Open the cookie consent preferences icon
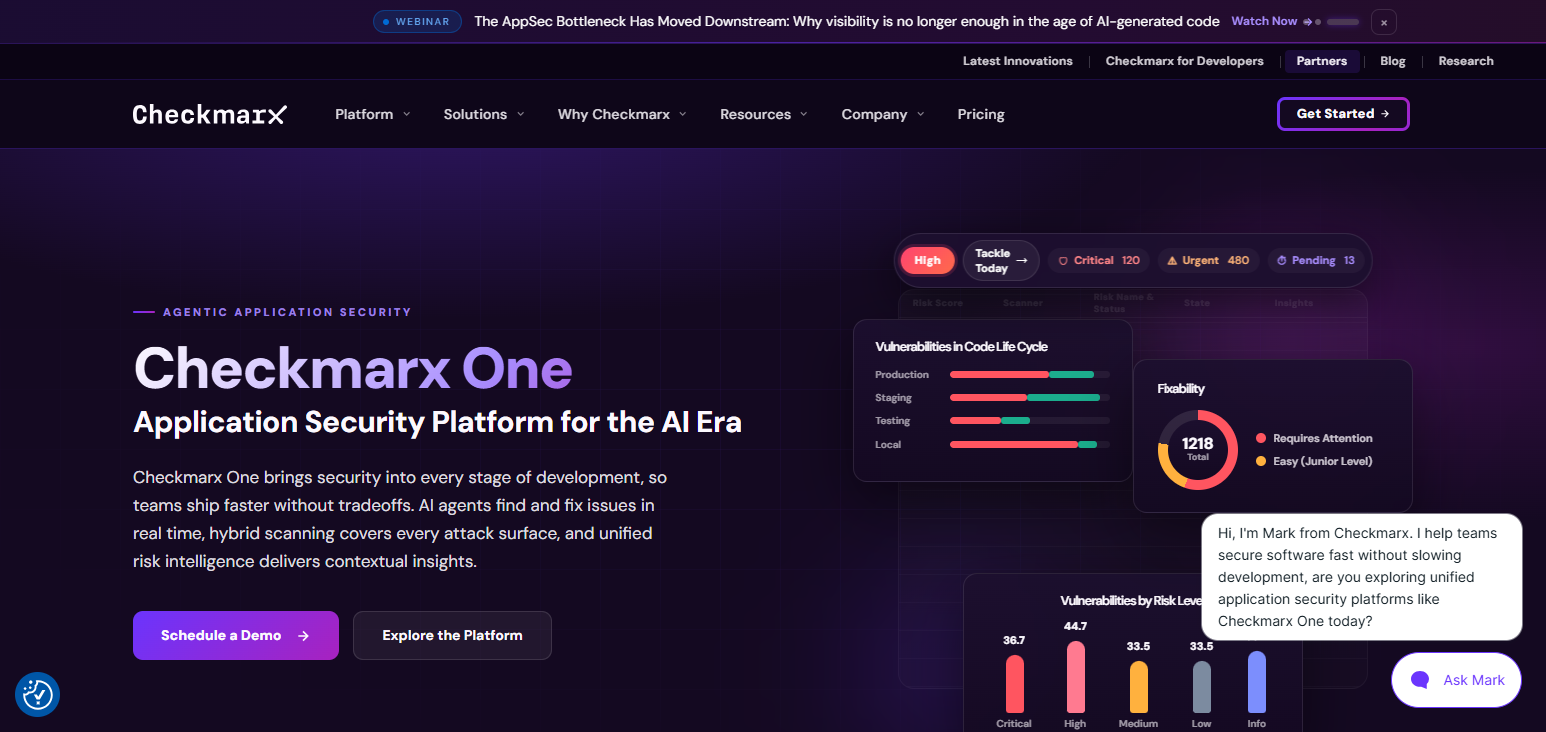1546x732 pixels. coord(38,694)
